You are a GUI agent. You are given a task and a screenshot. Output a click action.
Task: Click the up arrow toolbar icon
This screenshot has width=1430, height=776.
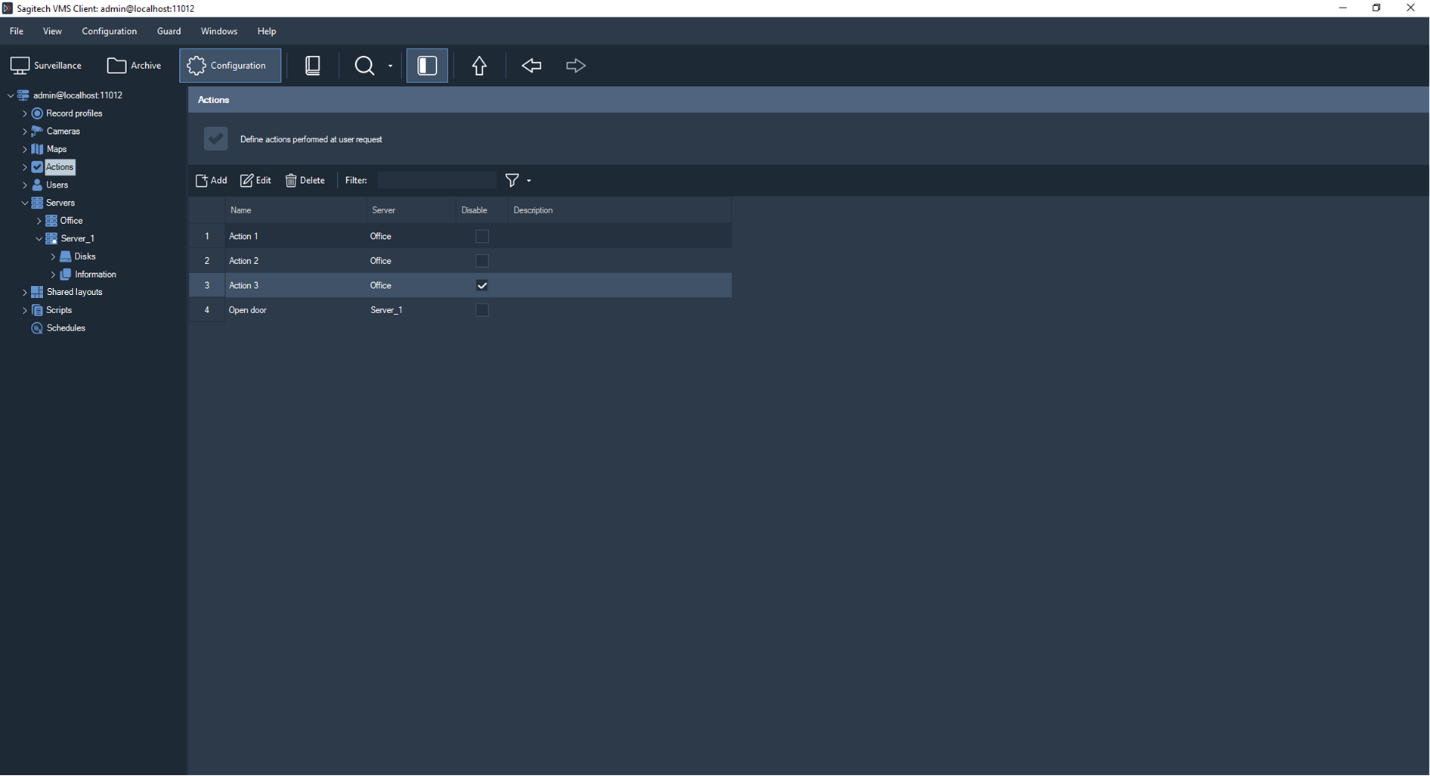coord(479,66)
